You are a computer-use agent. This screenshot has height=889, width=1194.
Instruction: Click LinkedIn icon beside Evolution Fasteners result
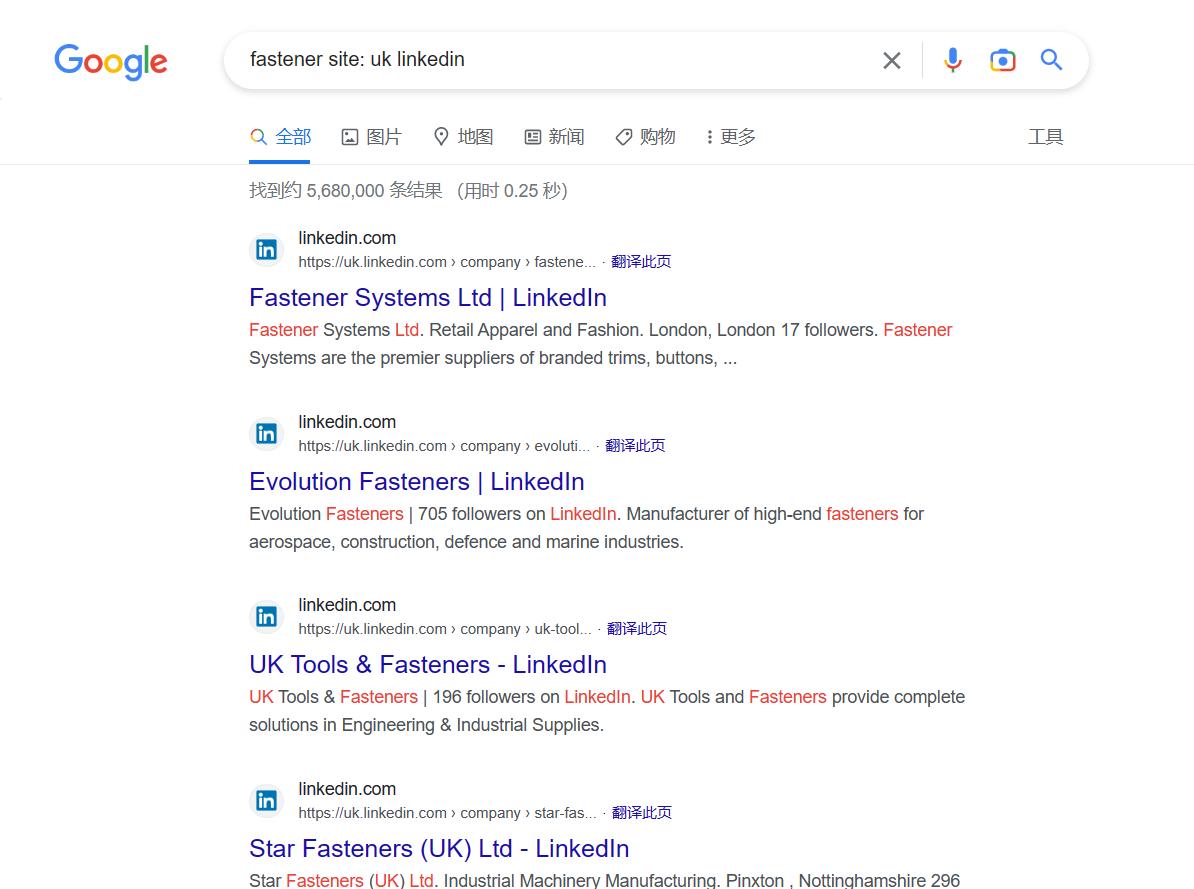coord(267,433)
